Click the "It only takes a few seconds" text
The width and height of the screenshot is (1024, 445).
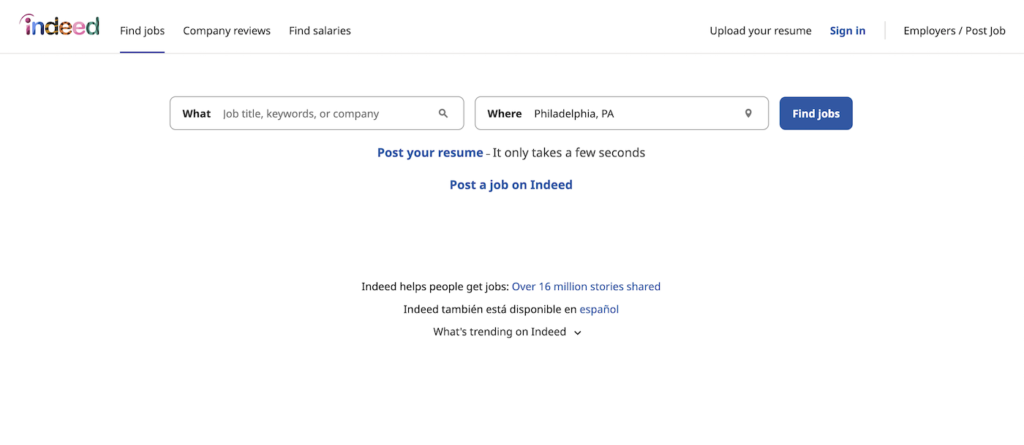point(569,152)
